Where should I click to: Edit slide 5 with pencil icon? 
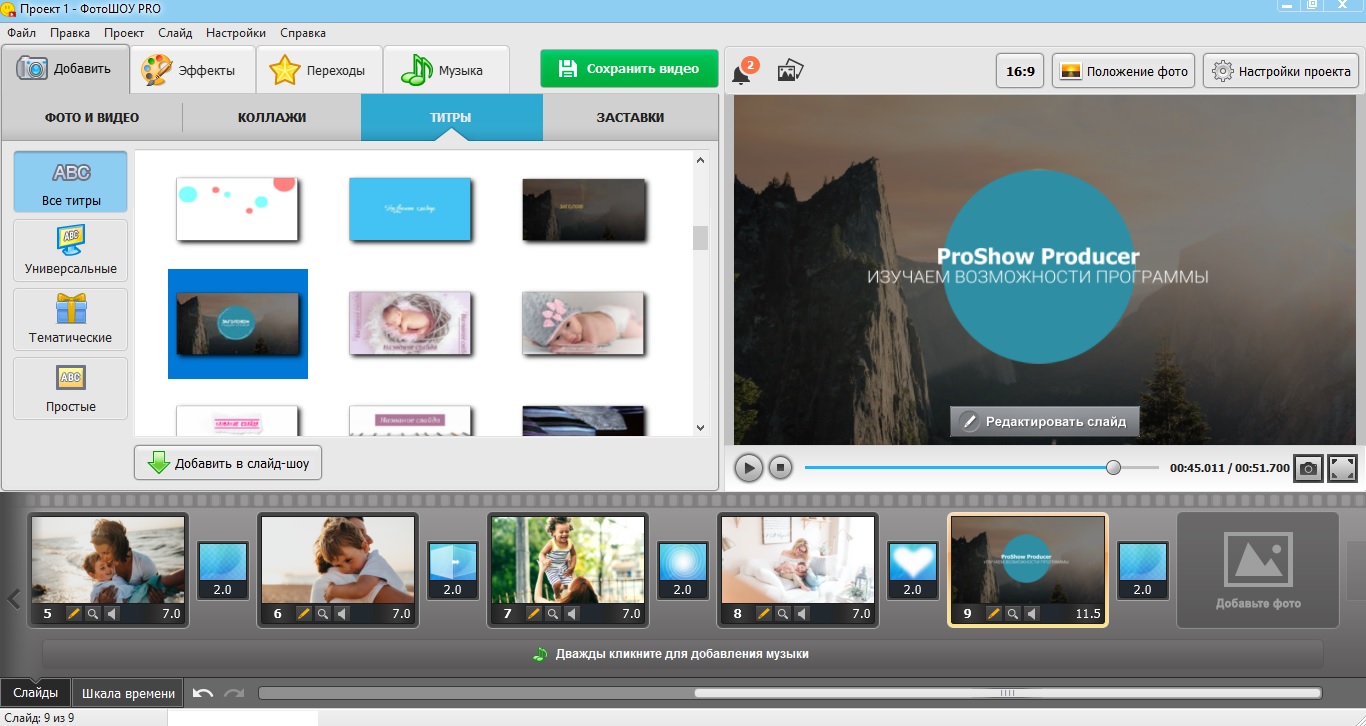pos(73,614)
